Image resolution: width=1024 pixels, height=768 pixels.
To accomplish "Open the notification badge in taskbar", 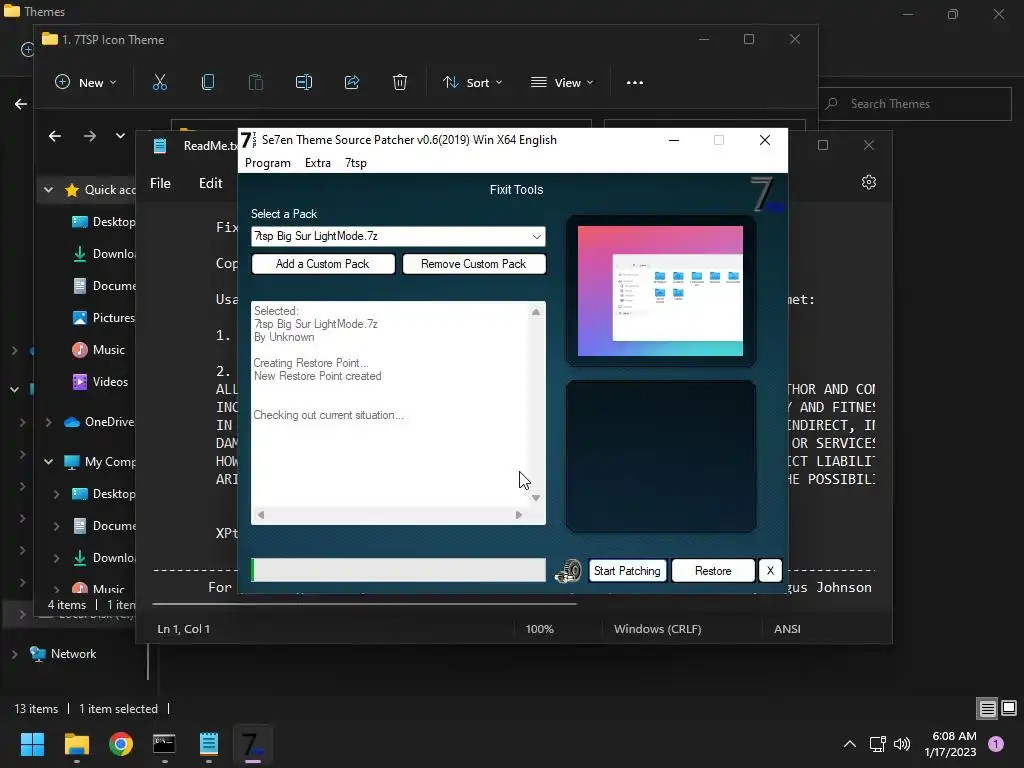I will click(996, 744).
